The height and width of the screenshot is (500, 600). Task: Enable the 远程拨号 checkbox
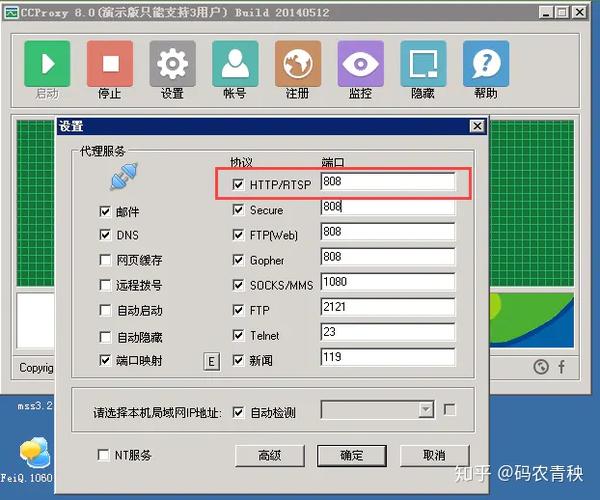click(105, 285)
